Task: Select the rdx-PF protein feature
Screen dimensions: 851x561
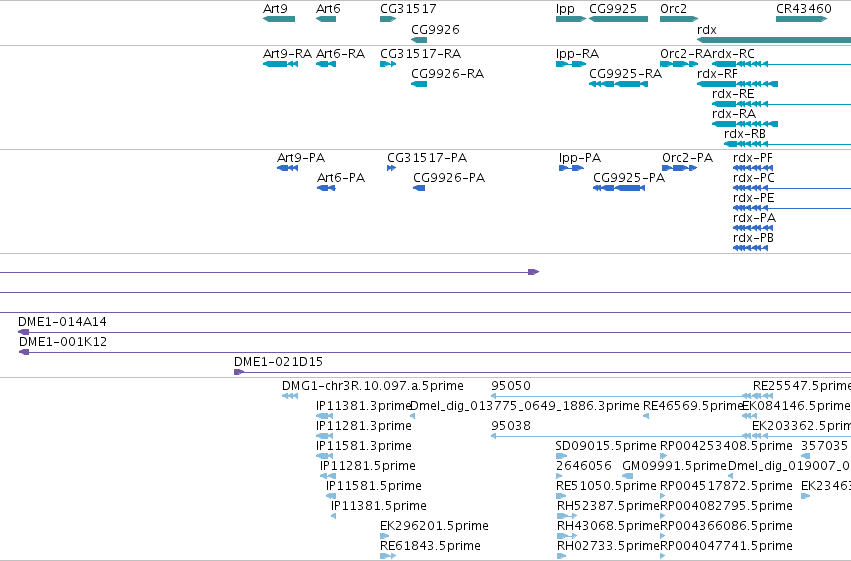Action: [x=753, y=168]
